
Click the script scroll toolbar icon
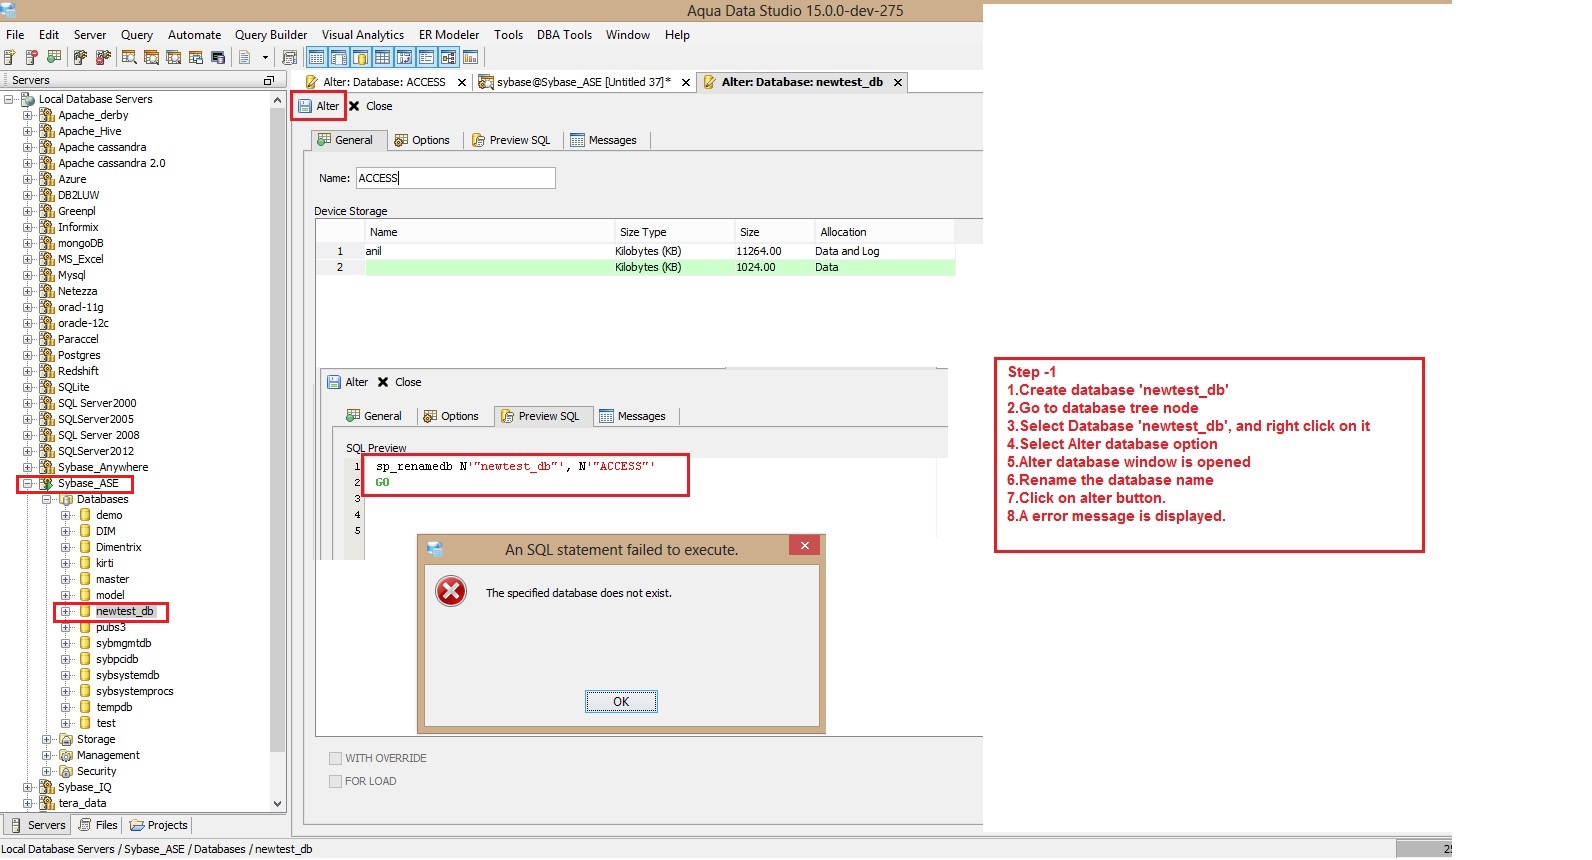[x=290, y=57]
